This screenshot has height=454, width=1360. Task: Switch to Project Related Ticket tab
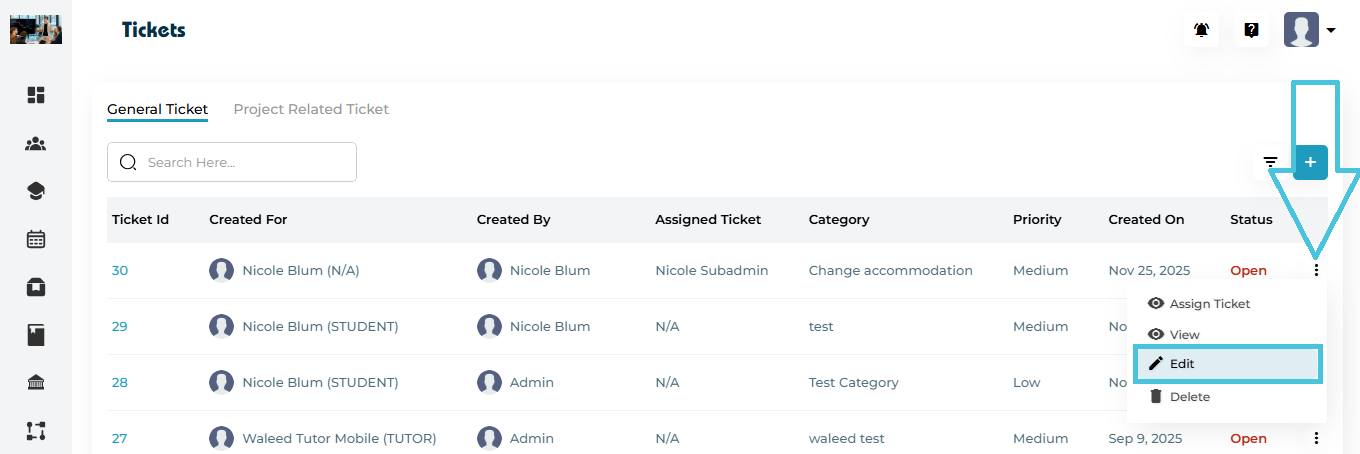311,109
